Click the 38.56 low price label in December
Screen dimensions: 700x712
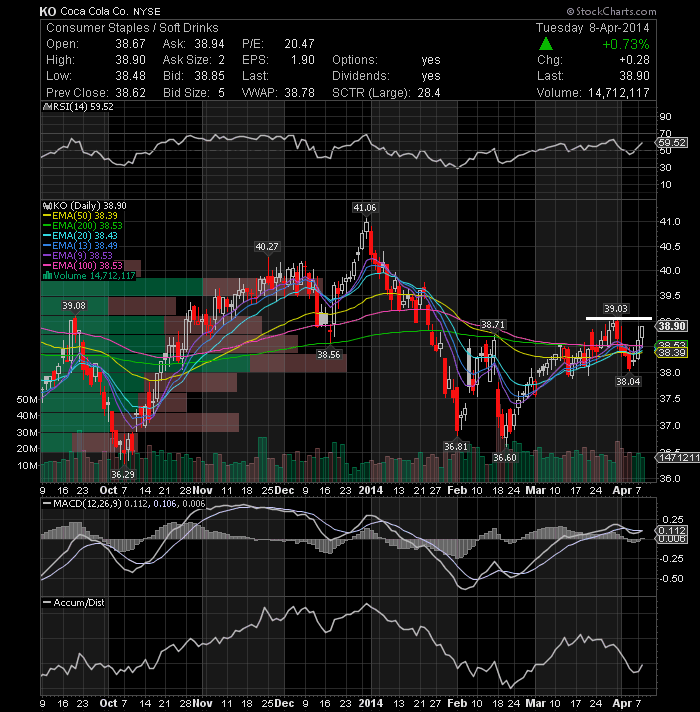click(328, 354)
